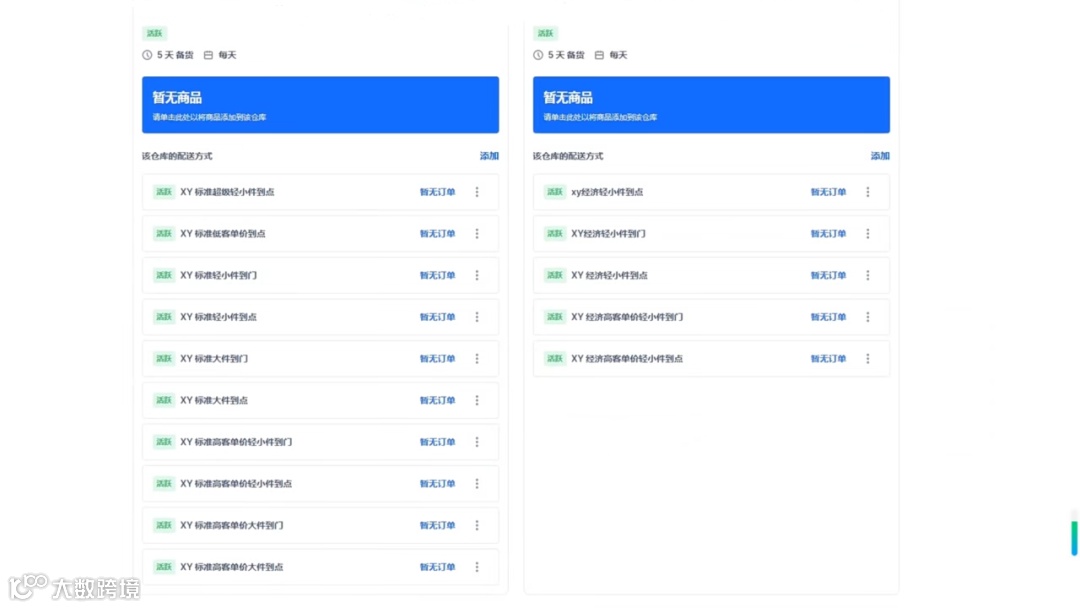Select the row XY 经济高客单价轻小件到门
This screenshot has width=1080, height=608.
point(712,317)
